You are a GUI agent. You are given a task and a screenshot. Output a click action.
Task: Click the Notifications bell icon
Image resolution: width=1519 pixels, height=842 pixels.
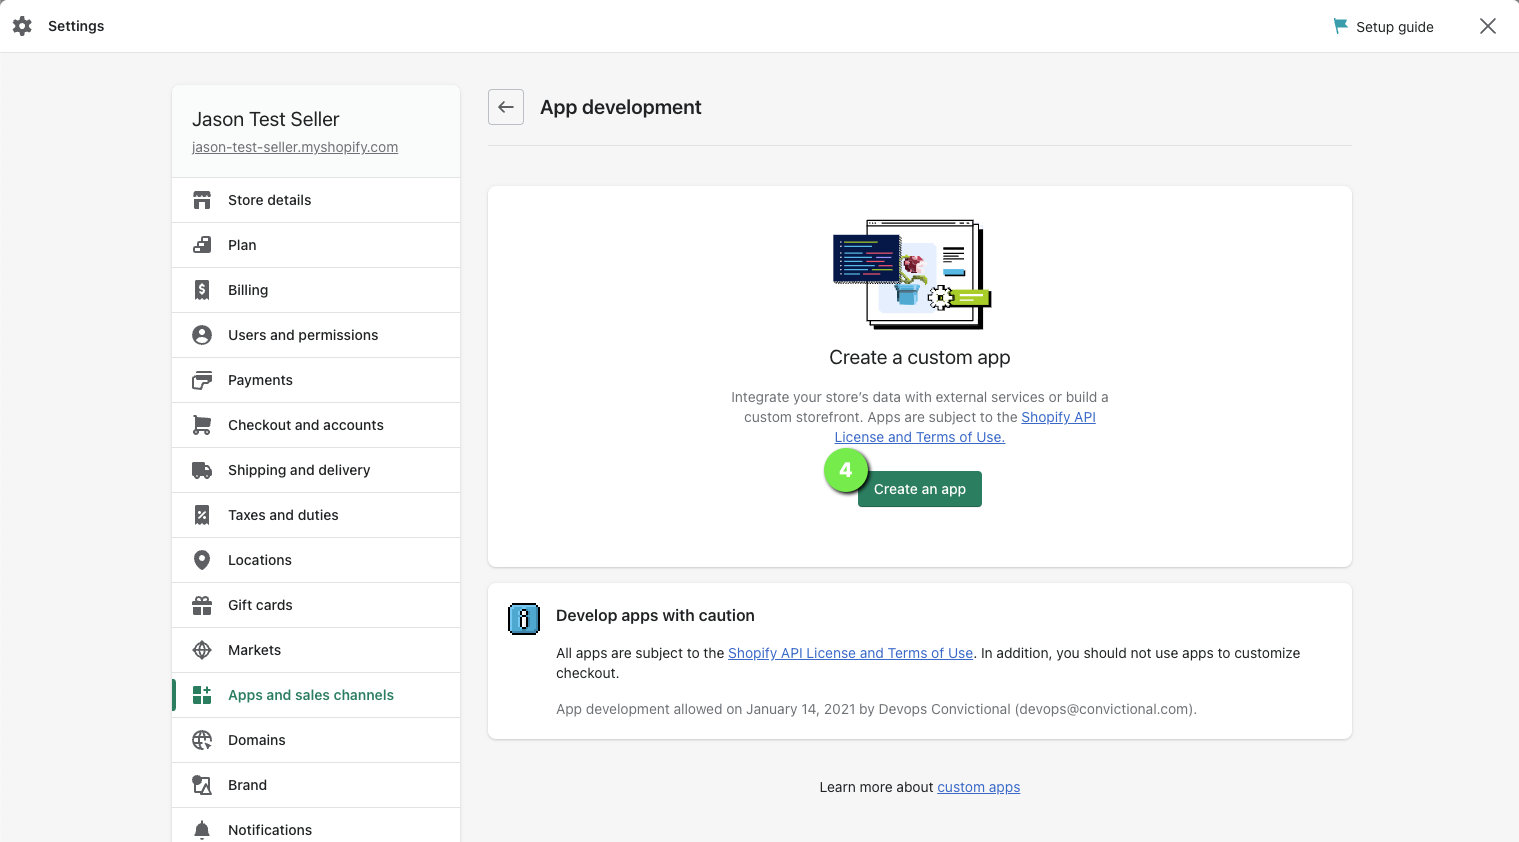pyautogui.click(x=202, y=830)
